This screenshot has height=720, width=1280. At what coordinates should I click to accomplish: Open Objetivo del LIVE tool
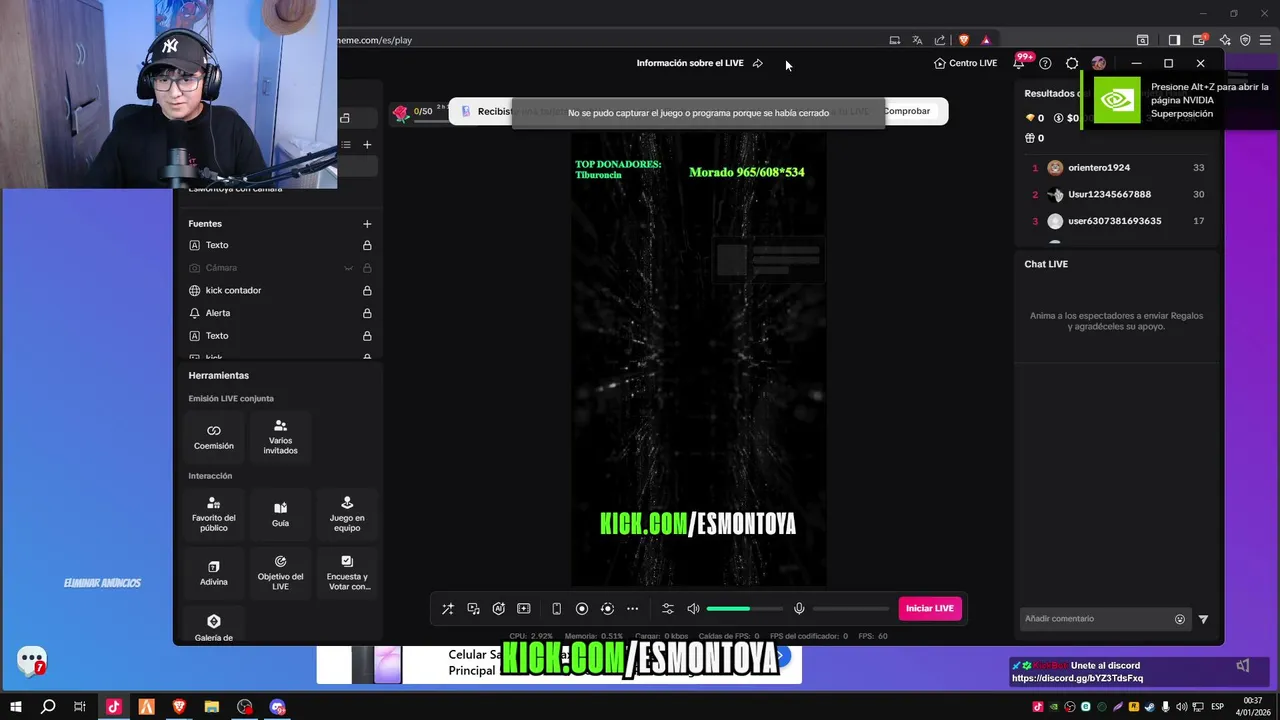[x=281, y=573]
